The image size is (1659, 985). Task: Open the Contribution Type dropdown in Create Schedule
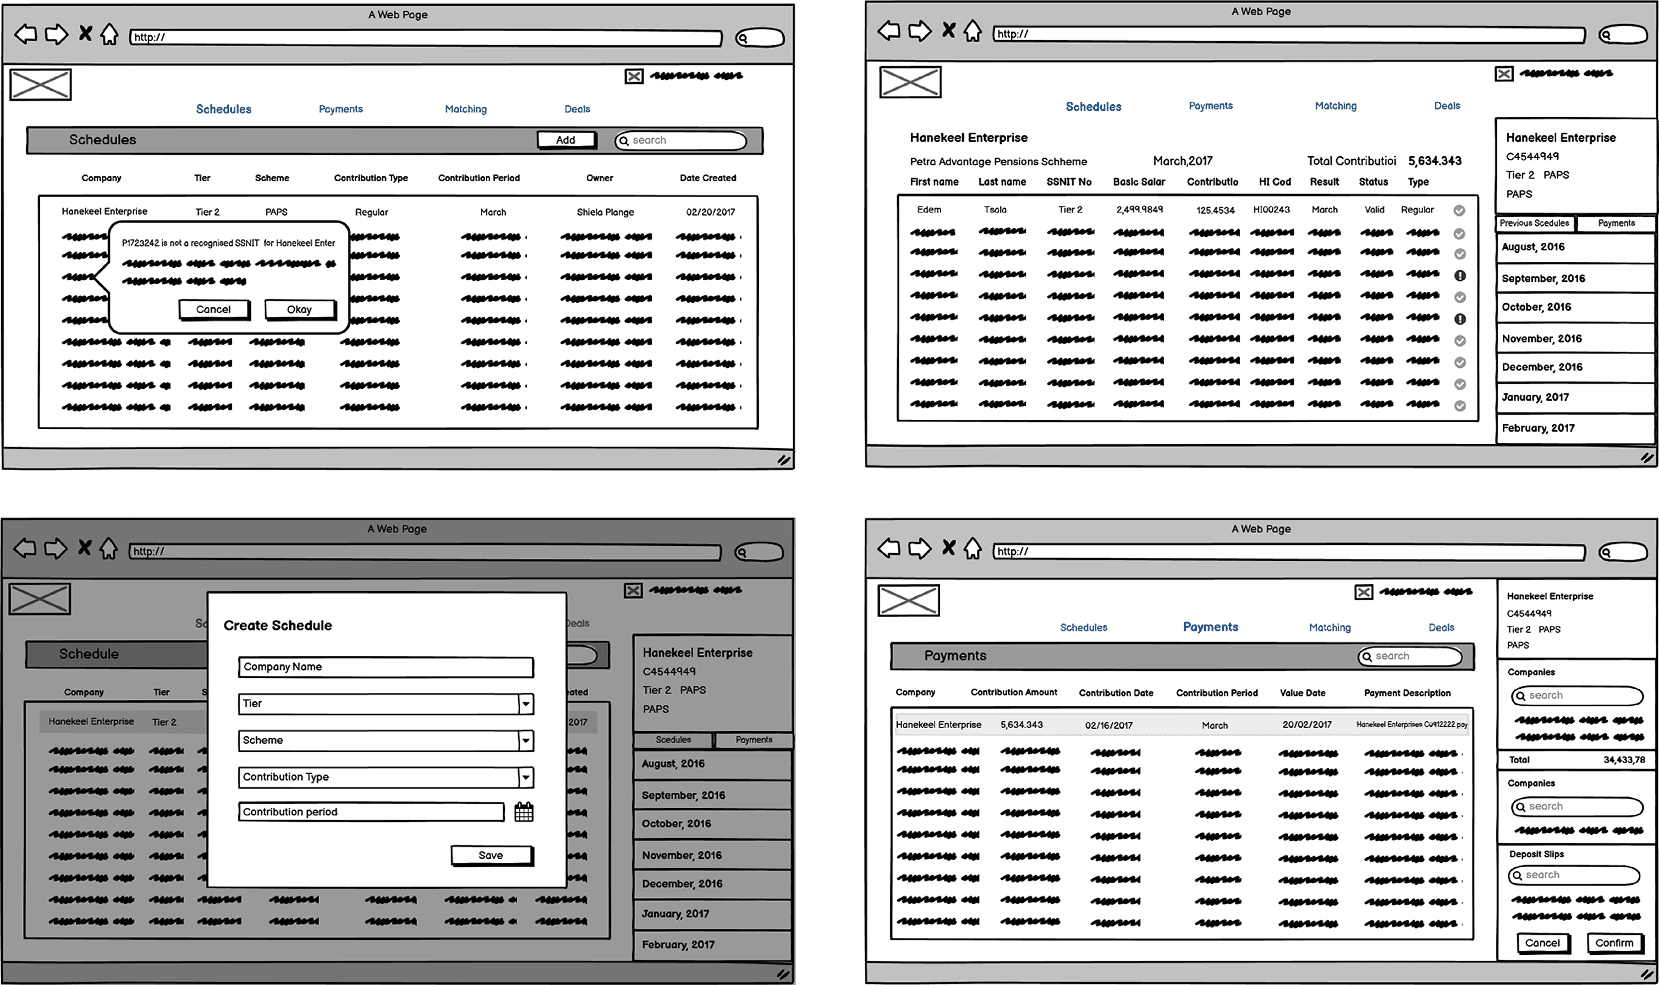coord(525,777)
